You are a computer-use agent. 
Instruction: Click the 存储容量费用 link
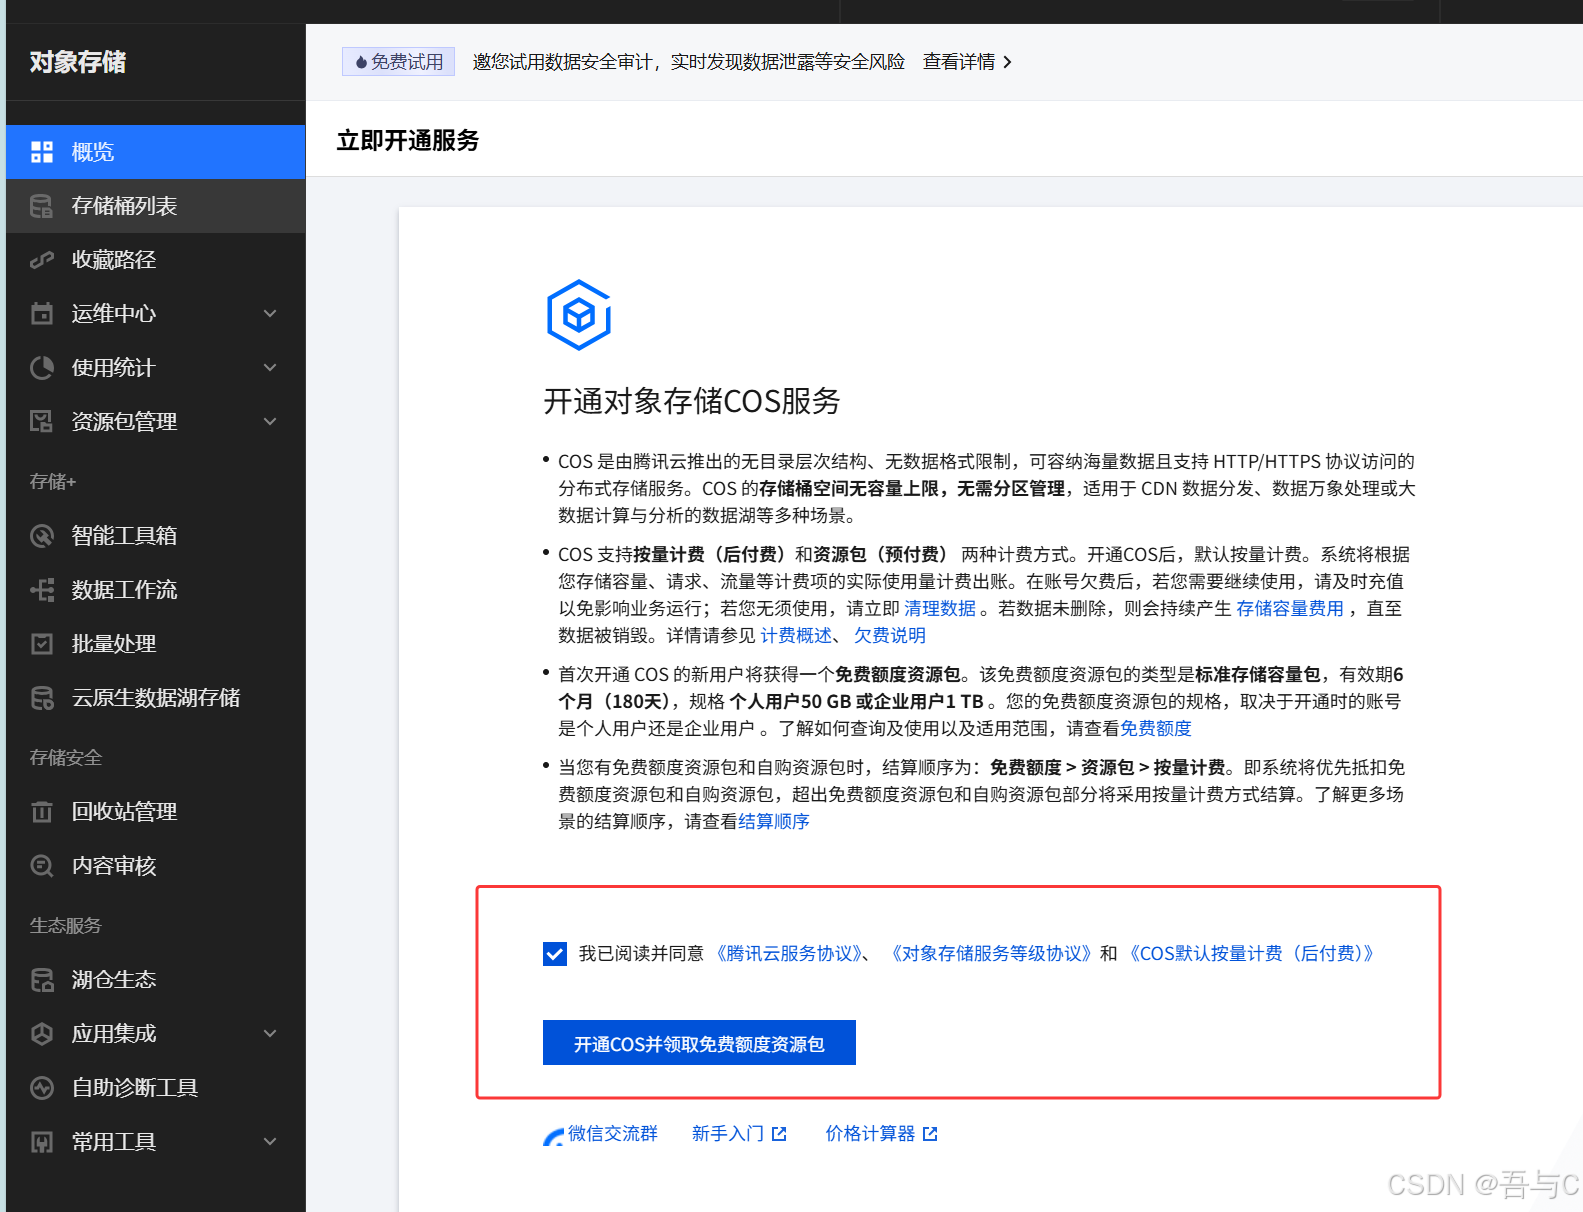tap(1290, 609)
